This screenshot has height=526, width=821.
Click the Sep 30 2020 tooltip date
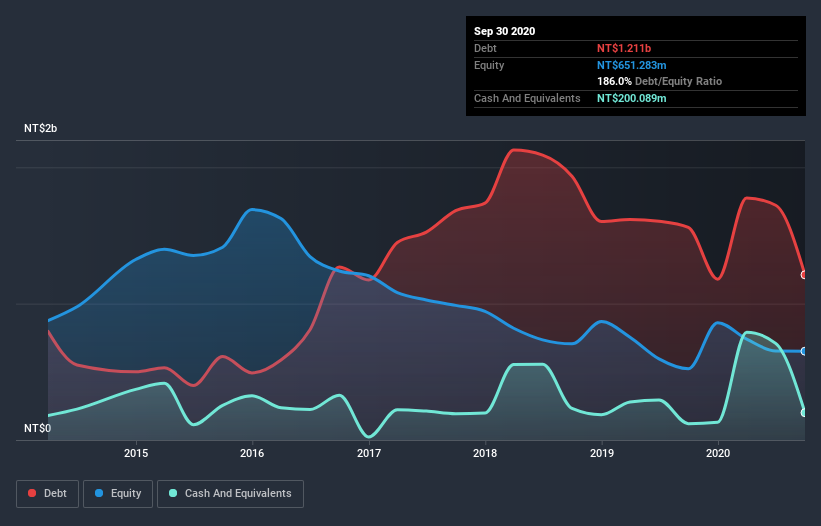(x=504, y=31)
